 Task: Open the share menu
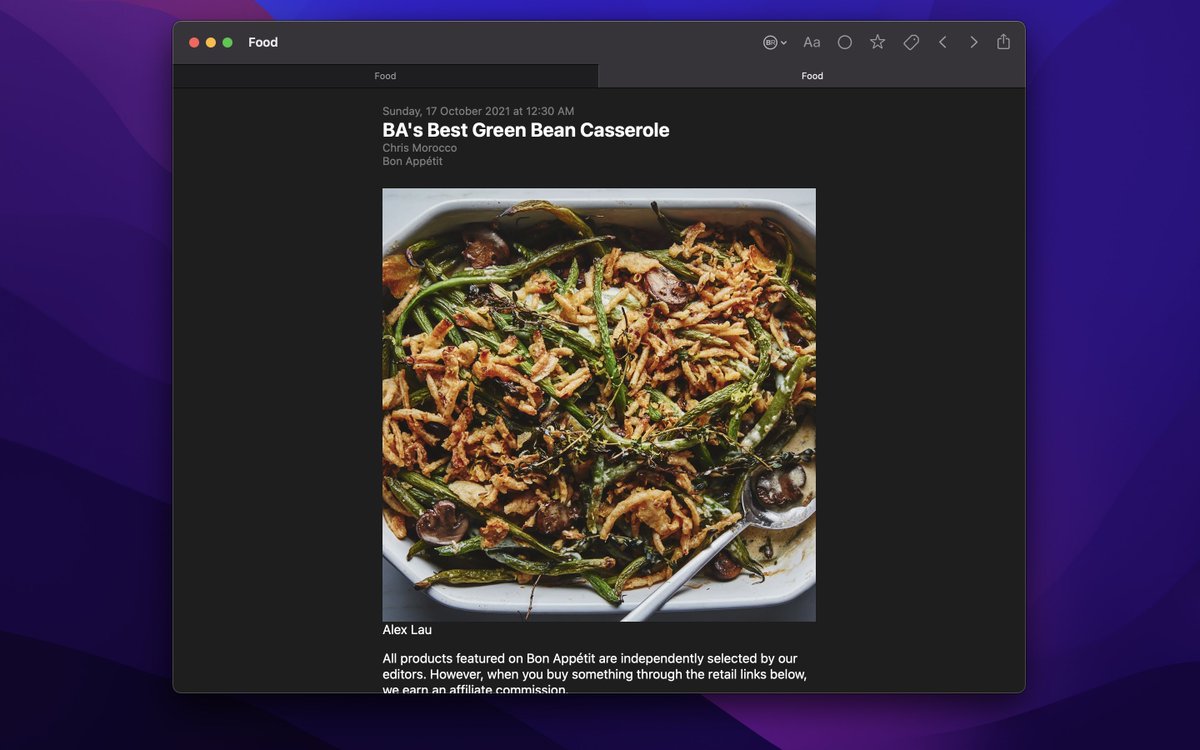click(1003, 42)
